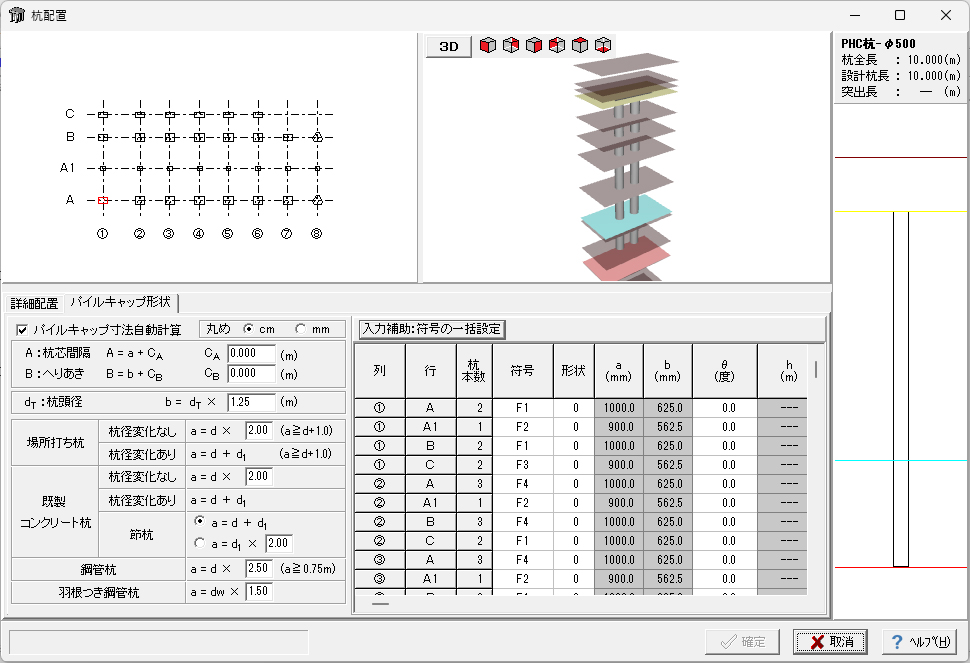The height and width of the screenshot is (663, 970).
Task: Open help with ヘルプ(H) button
Action: (920, 642)
